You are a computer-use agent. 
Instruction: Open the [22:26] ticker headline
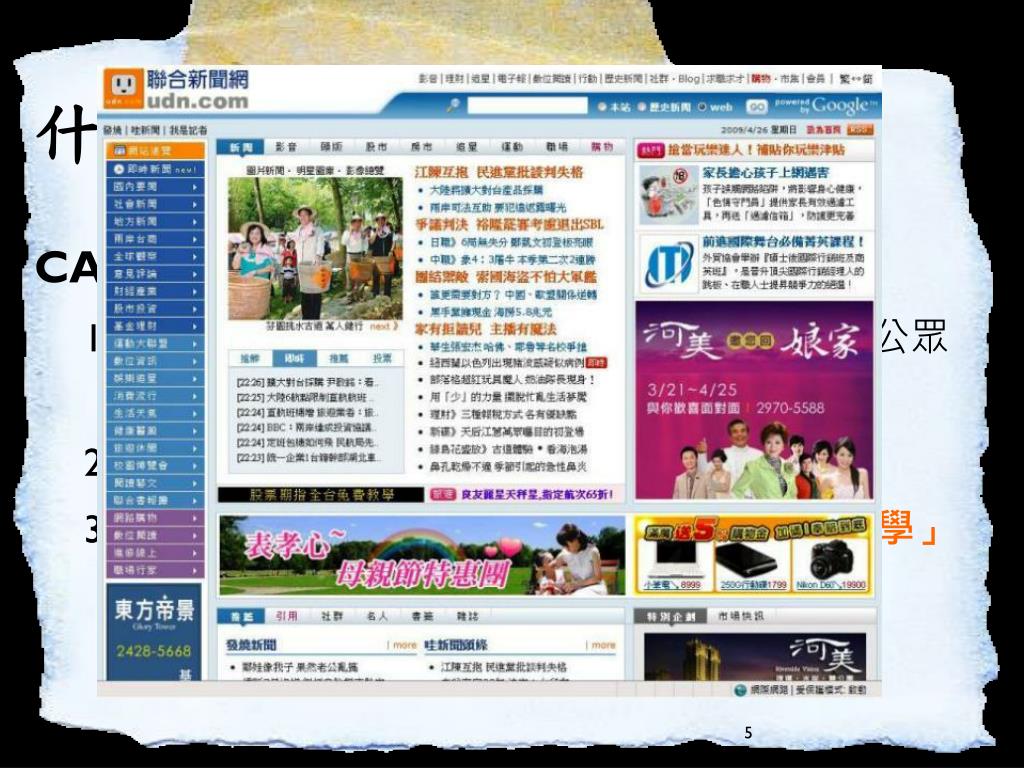pyautogui.click(x=307, y=383)
